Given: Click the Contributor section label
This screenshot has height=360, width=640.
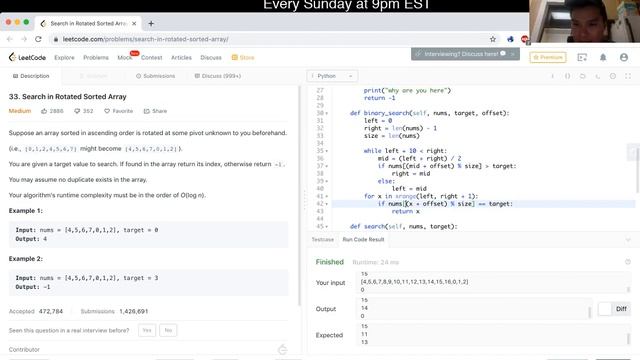Looking at the screenshot, I should tap(24, 350).
